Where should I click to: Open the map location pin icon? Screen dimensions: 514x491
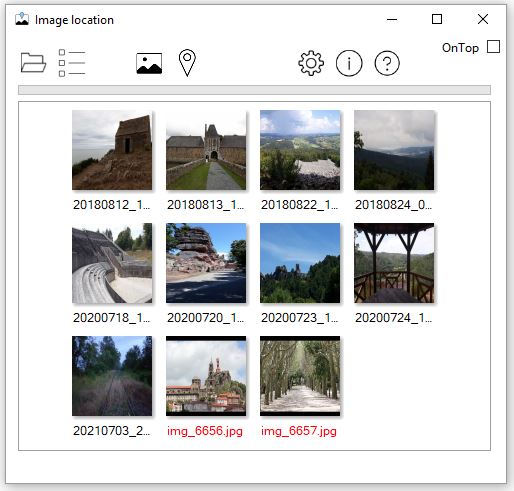point(187,63)
